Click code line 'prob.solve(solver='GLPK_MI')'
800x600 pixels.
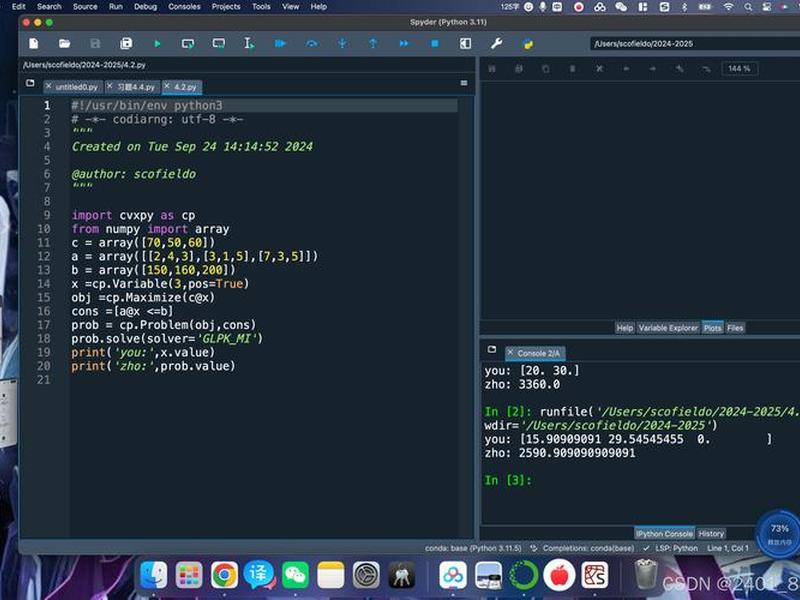(x=167, y=339)
